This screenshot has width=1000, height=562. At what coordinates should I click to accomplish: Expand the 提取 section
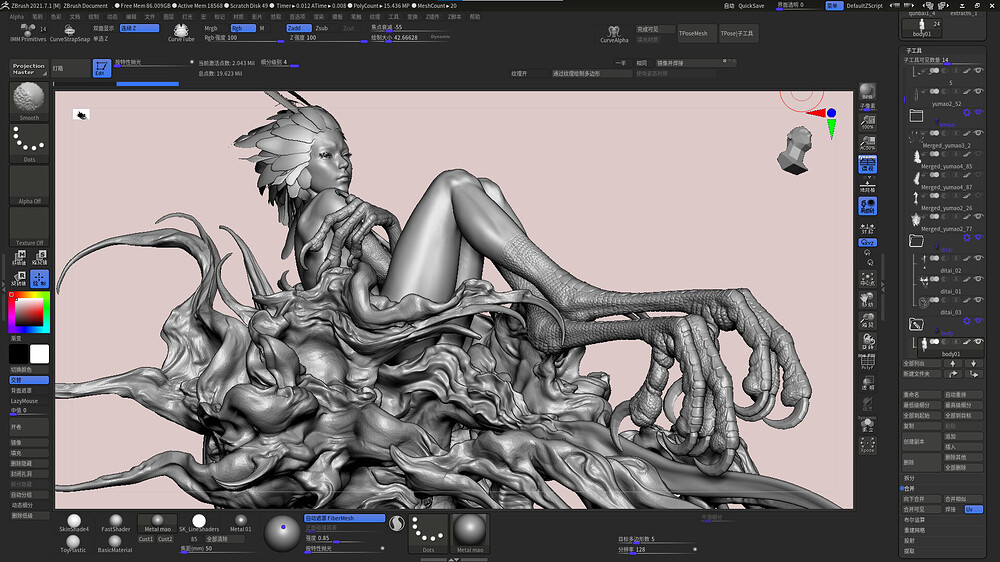[909, 551]
